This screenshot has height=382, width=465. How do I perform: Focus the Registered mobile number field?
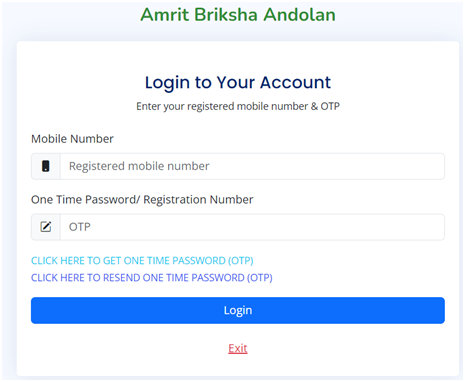(252, 166)
